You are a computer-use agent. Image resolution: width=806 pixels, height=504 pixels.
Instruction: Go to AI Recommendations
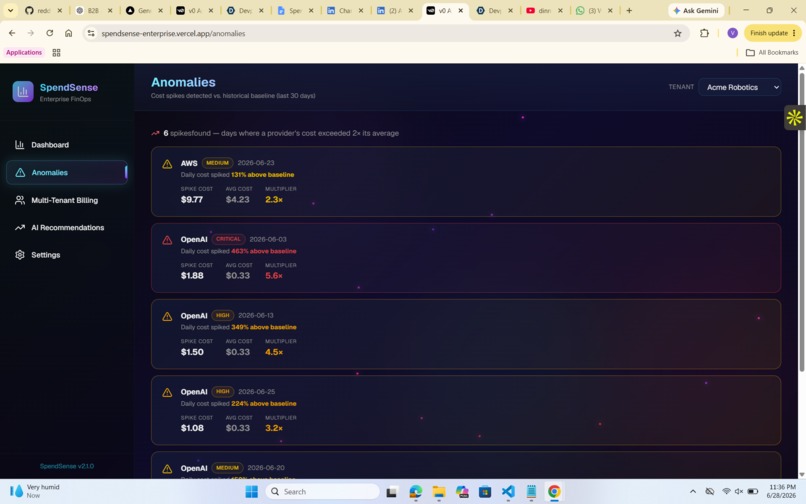click(x=67, y=228)
